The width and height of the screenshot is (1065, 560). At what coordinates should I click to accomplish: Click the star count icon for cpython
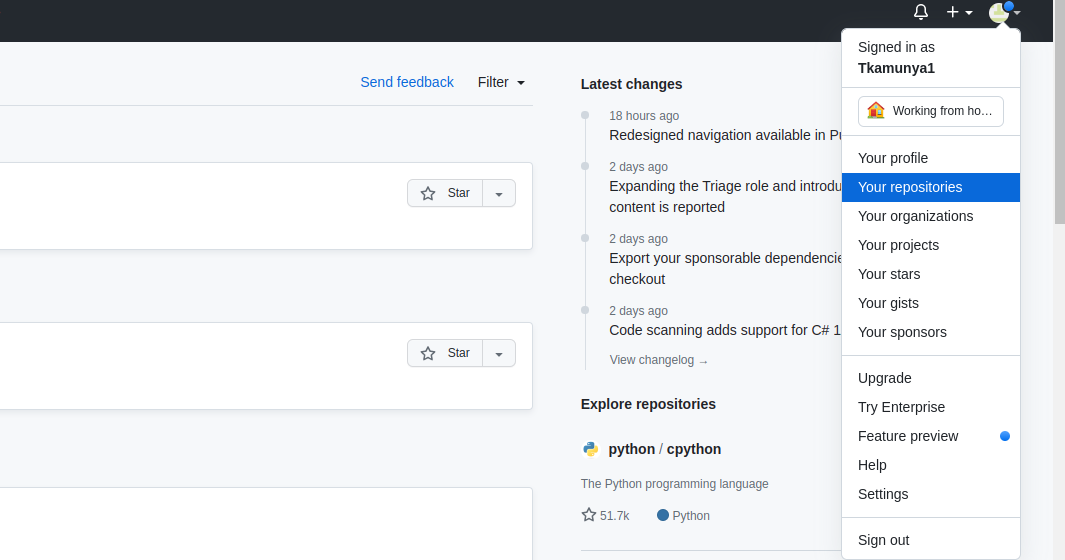(x=588, y=515)
